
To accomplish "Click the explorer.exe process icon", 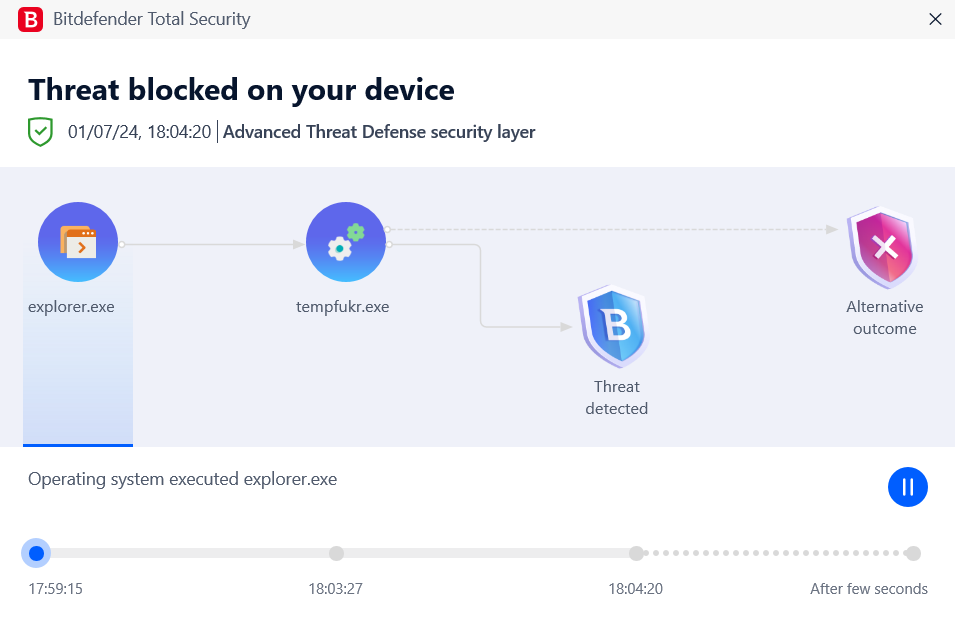I will pyautogui.click(x=78, y=242).
